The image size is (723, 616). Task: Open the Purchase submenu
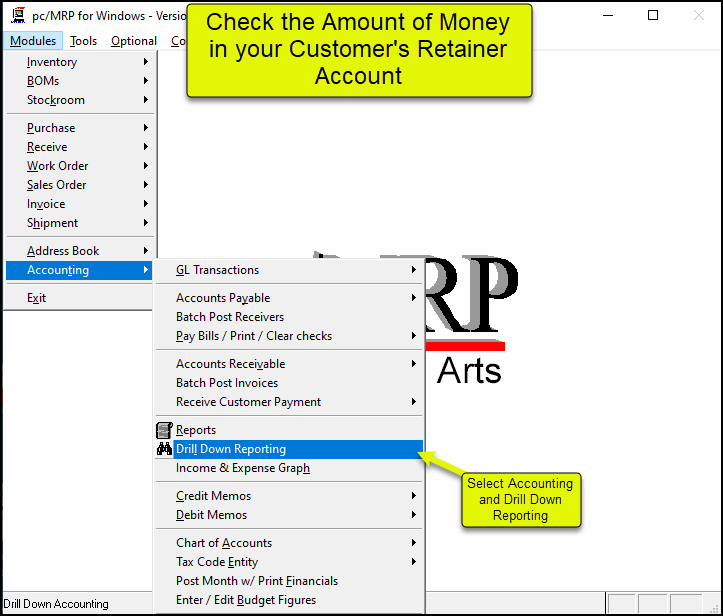coord(79,128)
